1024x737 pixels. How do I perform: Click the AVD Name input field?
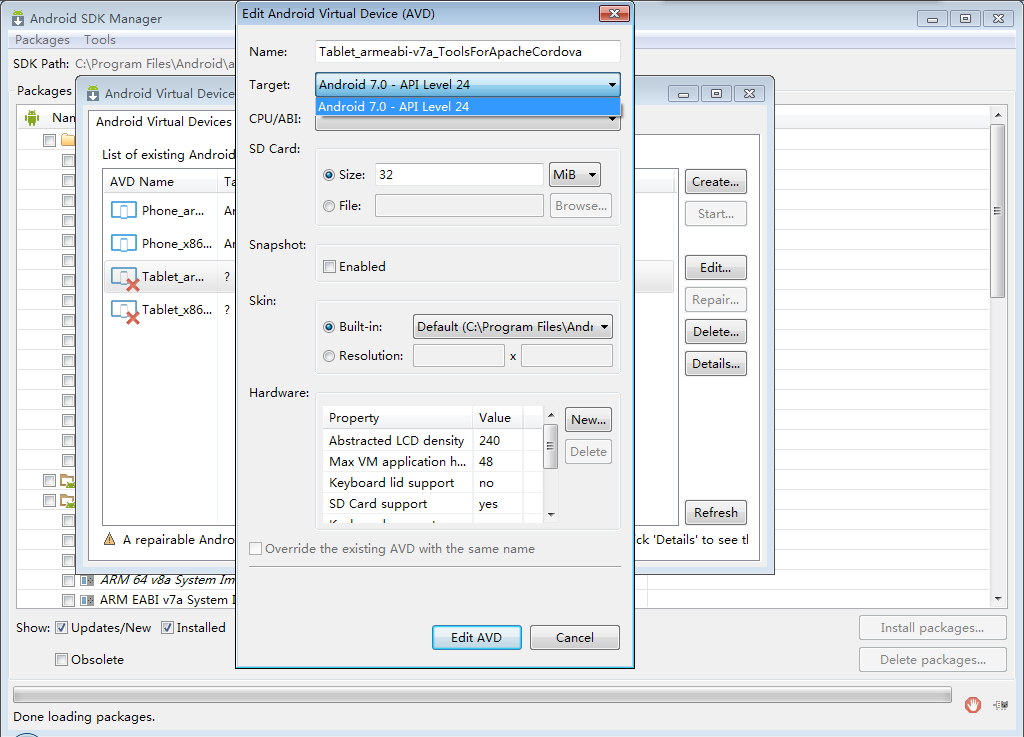(468, 52)
